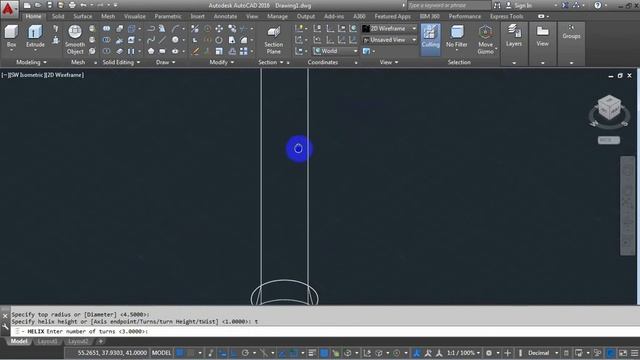The image size is (640, 360).
Task: Toggle hardware acceleration in status bar
Action: tap(610, 353)
